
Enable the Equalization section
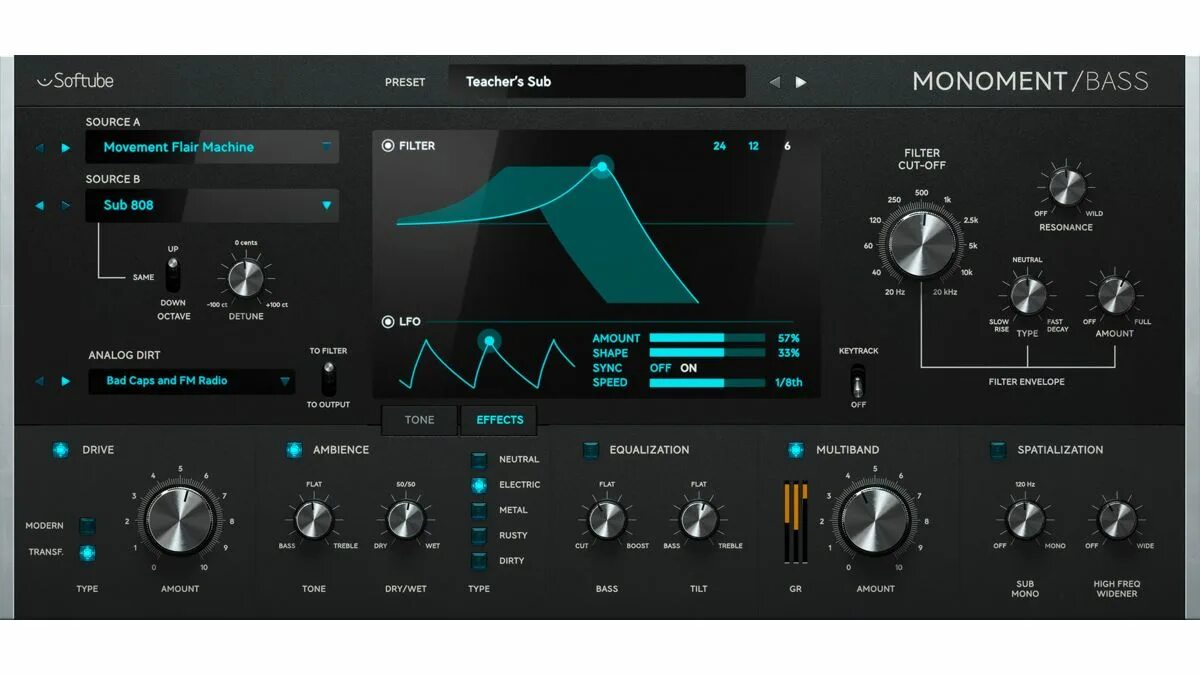click(591, 450)
